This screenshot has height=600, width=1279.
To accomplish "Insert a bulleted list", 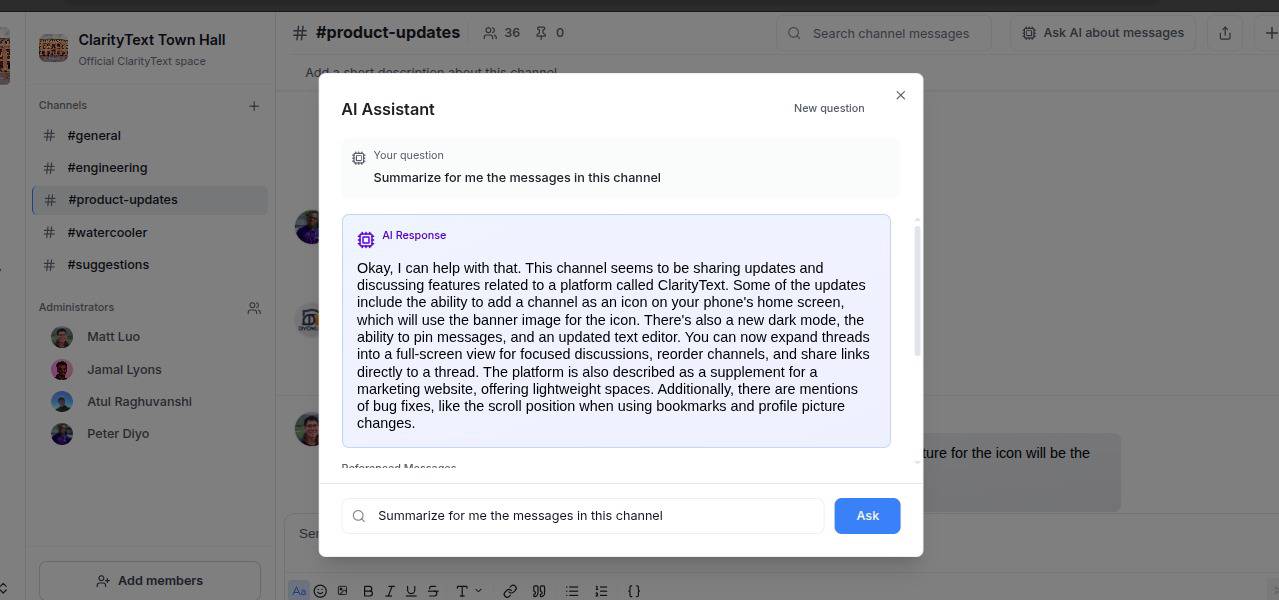I will (x=572, y=591).
